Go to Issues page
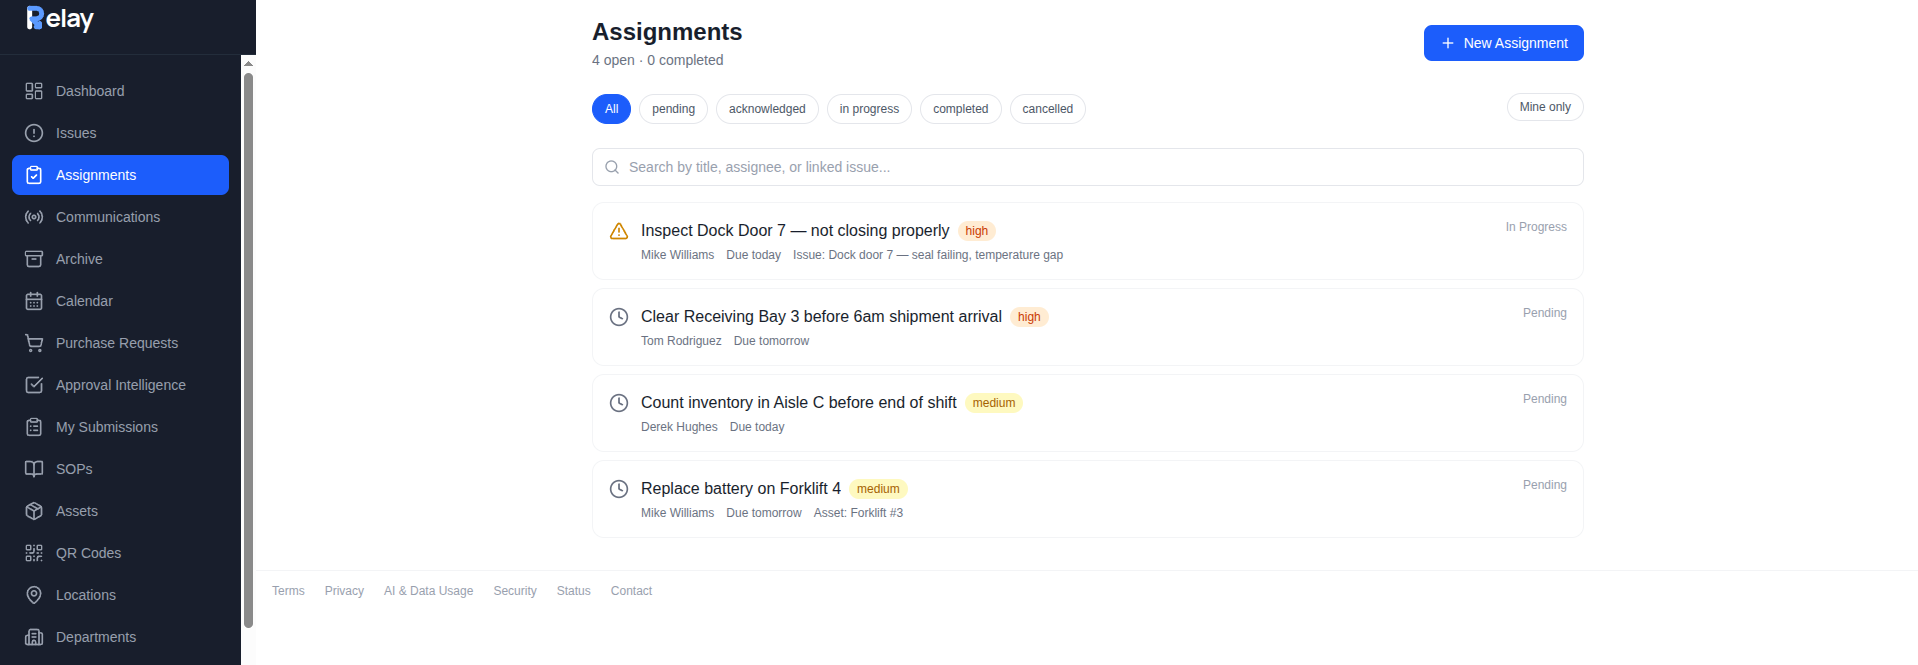This screenshot has width=1918, height=665. (120, 133)
